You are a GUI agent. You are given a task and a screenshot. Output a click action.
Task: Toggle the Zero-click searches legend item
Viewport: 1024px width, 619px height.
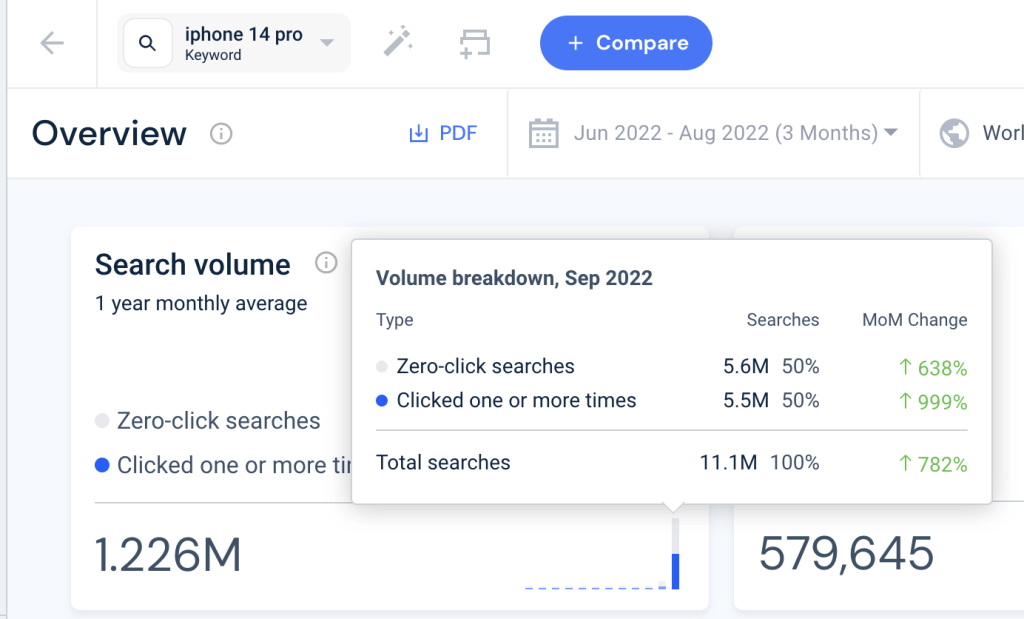coord(208,421)
